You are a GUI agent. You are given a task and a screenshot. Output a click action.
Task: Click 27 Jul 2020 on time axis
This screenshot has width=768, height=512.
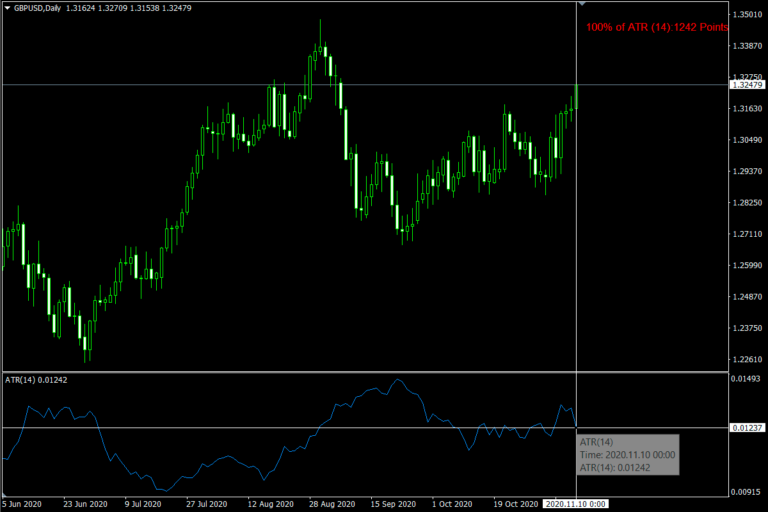pos(206,504)
